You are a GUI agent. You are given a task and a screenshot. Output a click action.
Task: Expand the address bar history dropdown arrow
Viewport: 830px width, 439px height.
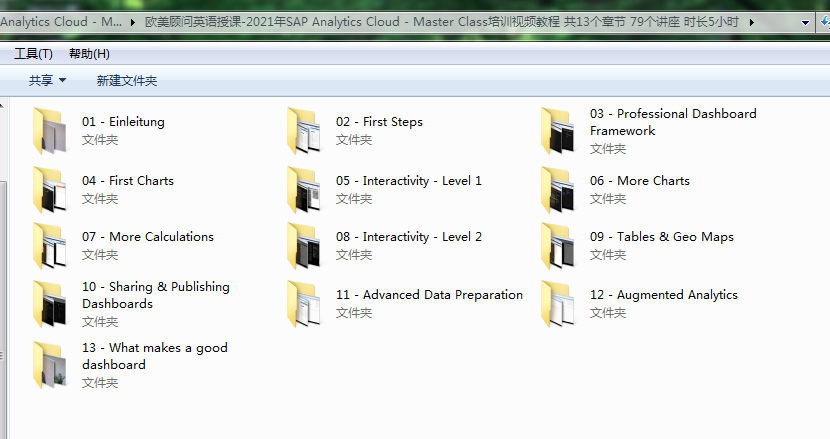coord(805,22)
